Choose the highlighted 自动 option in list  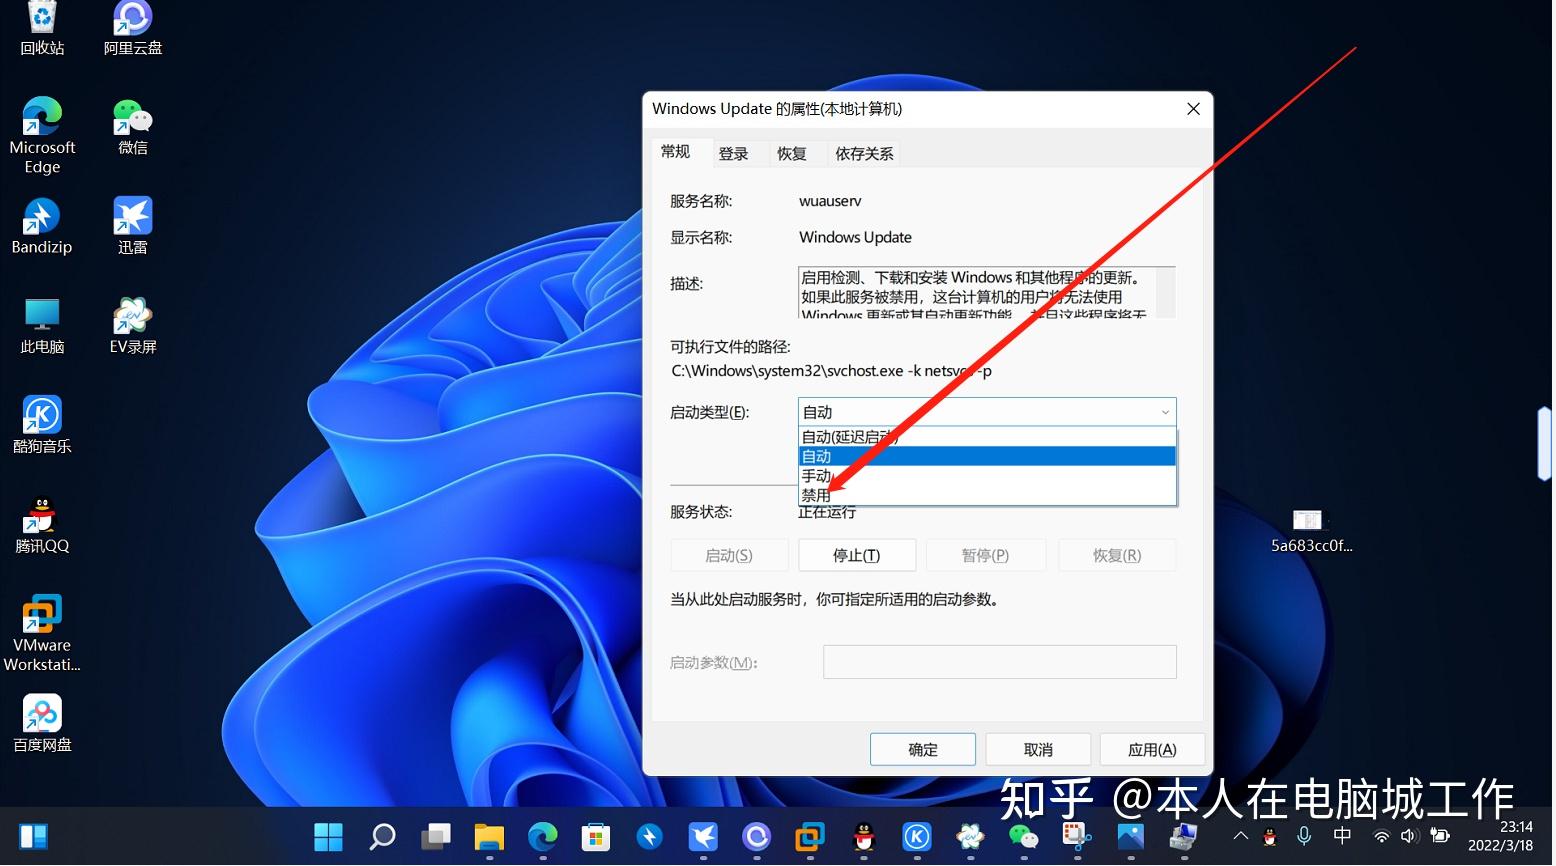[987, 456]
